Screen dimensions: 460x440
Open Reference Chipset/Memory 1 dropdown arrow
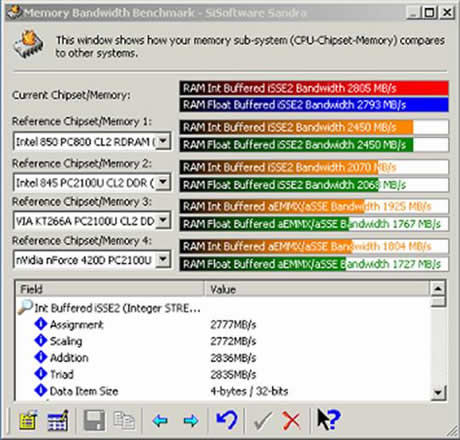click(163, 141)
